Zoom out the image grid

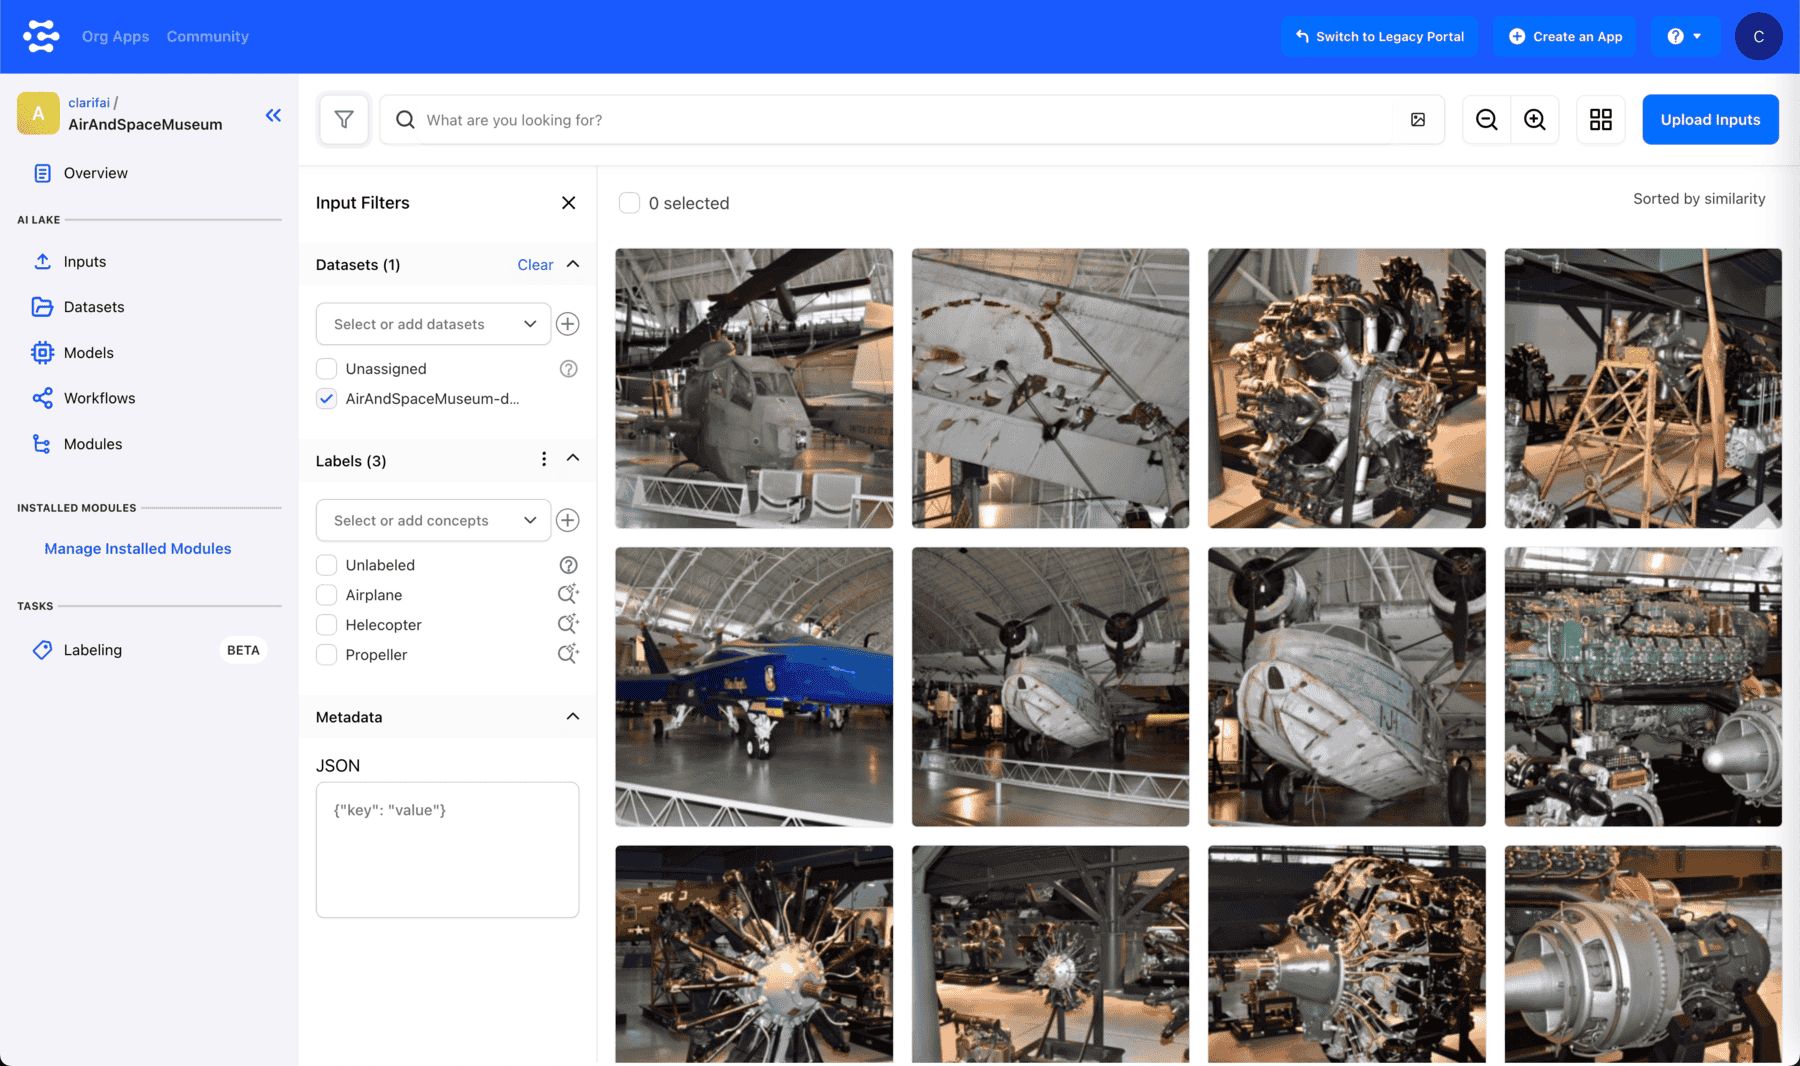[1486, 120]
